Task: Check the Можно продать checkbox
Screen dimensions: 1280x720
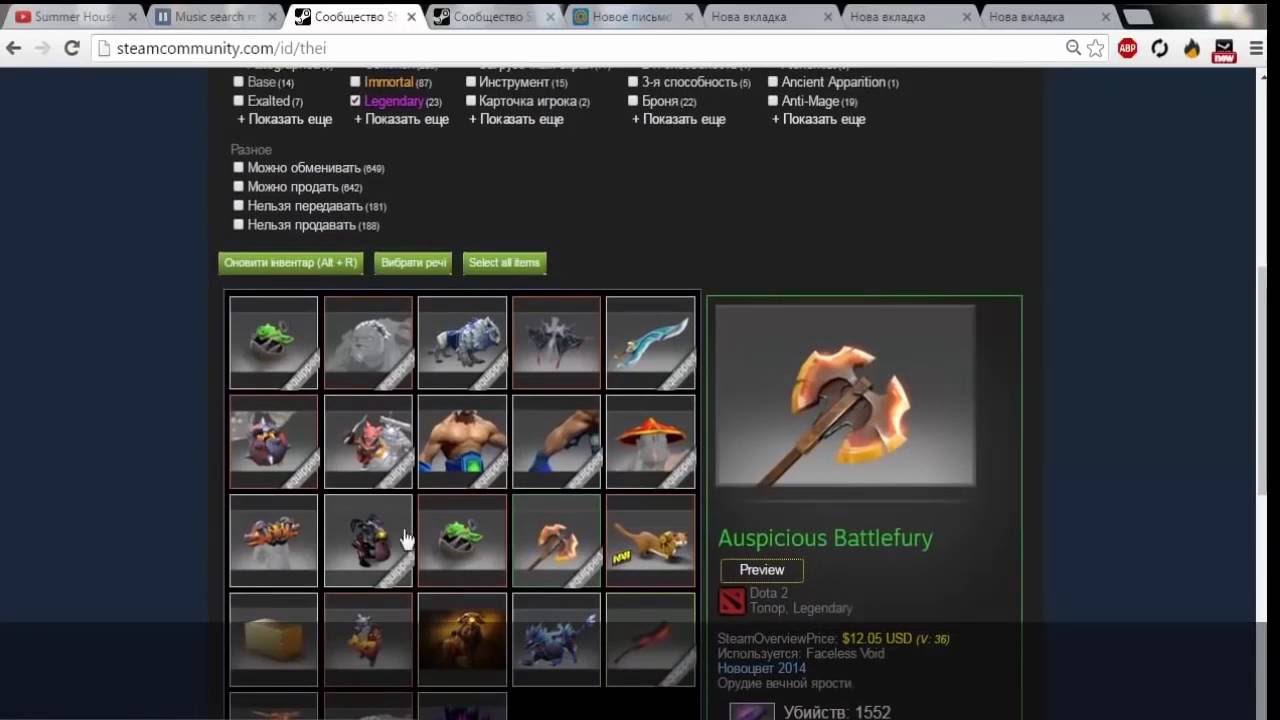Action: pyautogui.click(x=238, y=187)
